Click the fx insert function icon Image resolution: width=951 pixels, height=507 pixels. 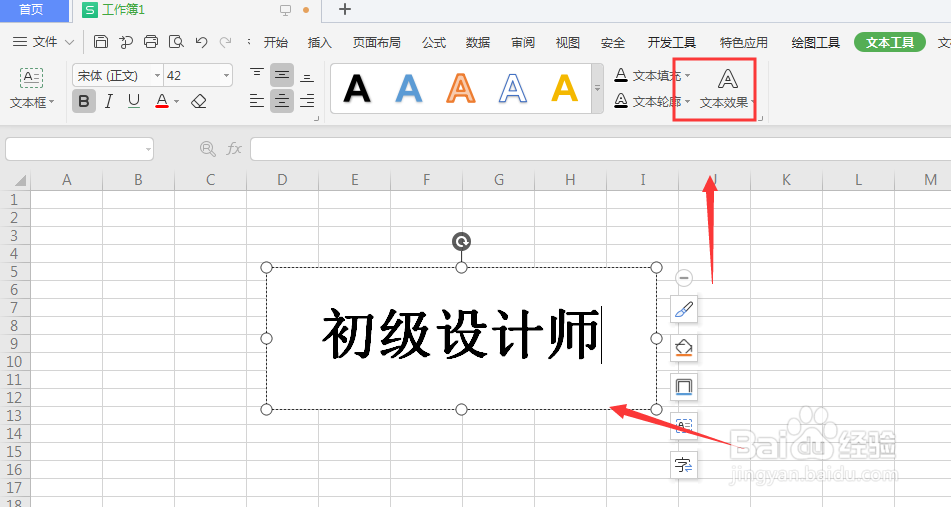click(234, 149)
